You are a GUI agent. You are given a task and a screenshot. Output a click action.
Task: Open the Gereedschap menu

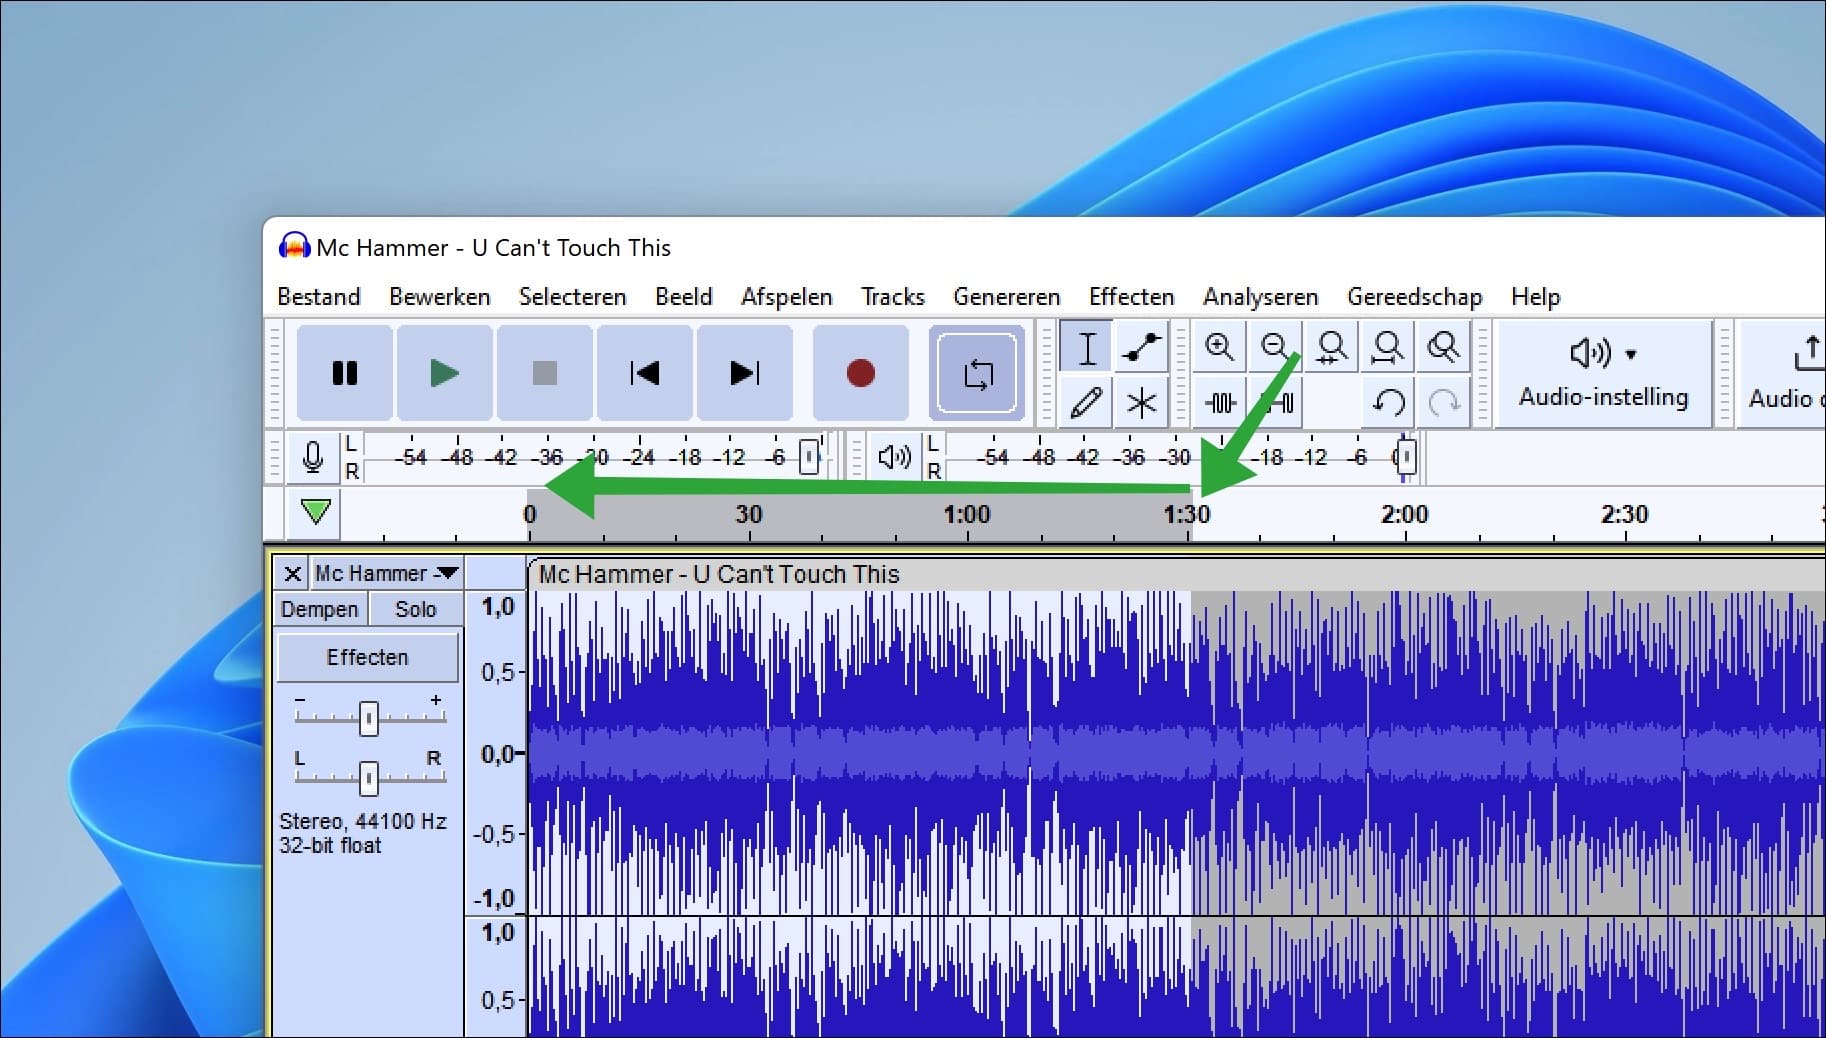pos(1414,297)
